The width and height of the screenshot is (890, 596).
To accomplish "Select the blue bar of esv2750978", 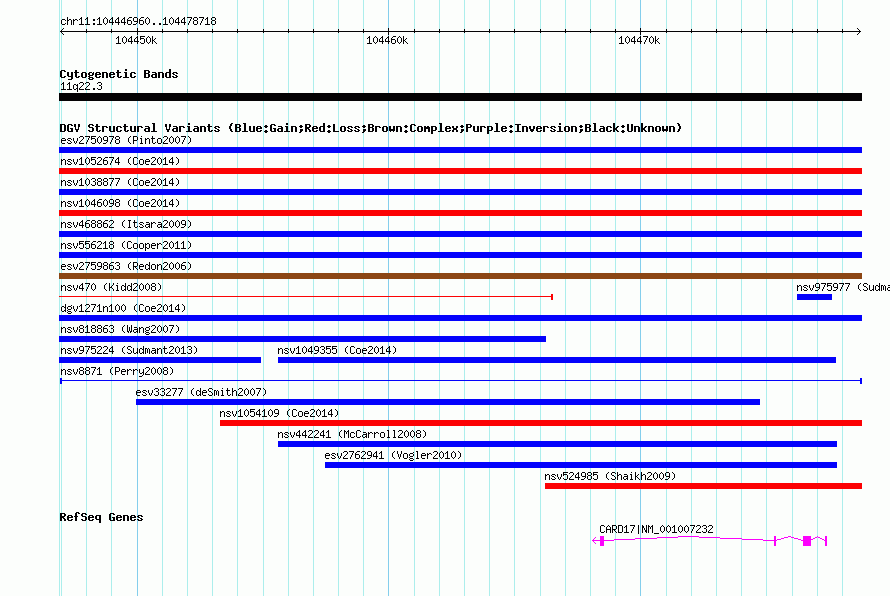I will [460, 150].
